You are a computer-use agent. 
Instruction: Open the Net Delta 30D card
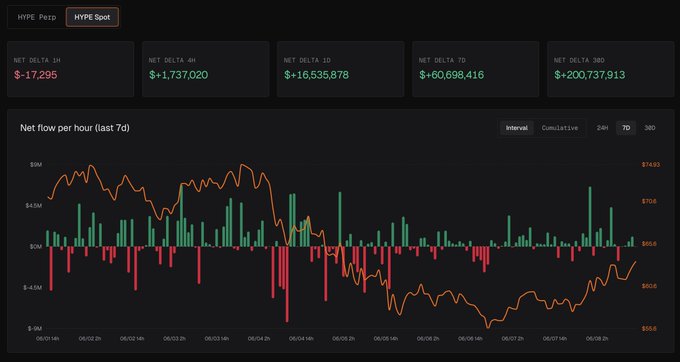click(x=611, y=69)
